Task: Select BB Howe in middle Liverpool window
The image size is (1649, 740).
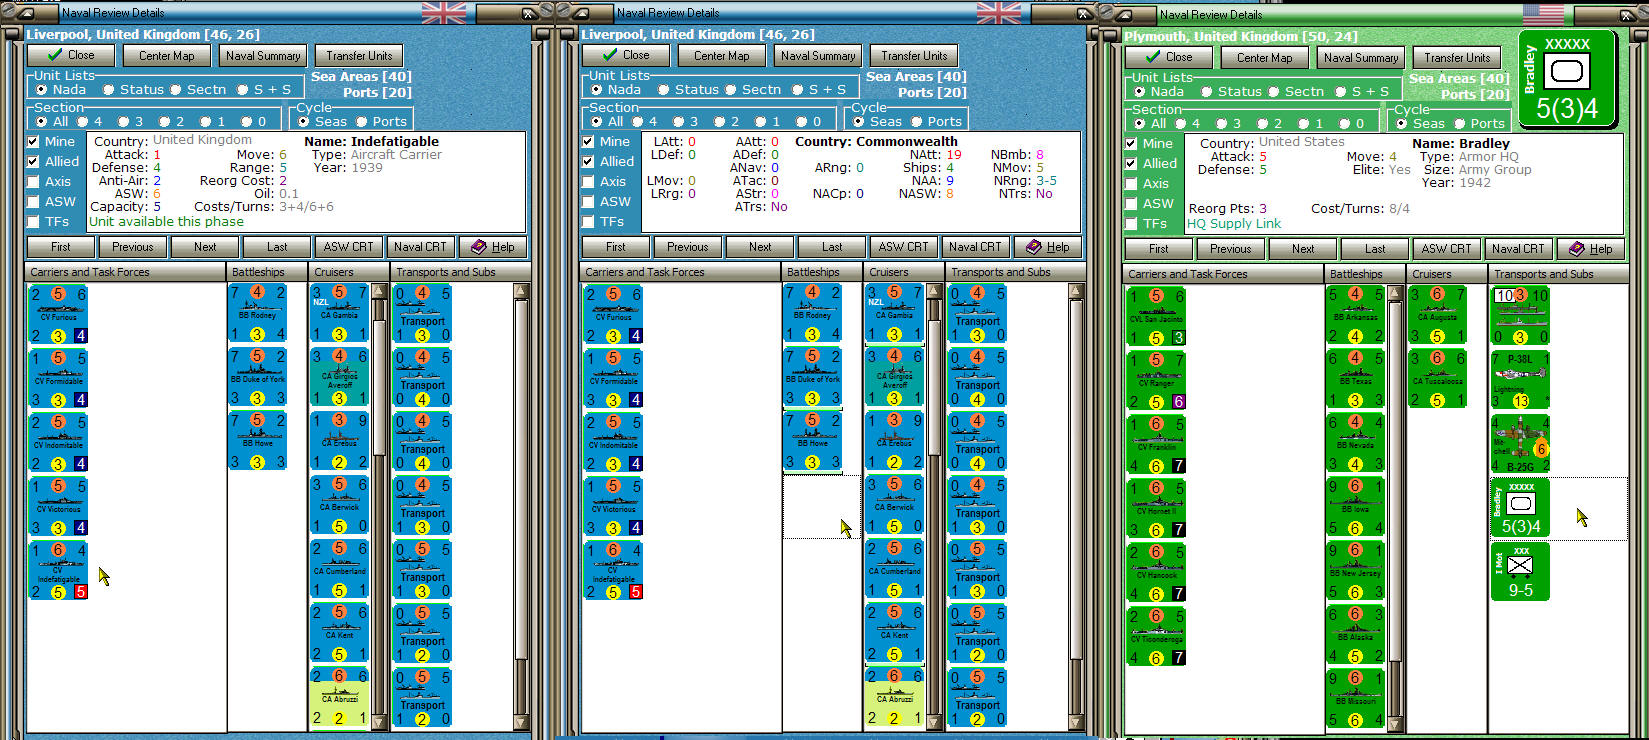Action: [x=813, y=441]
